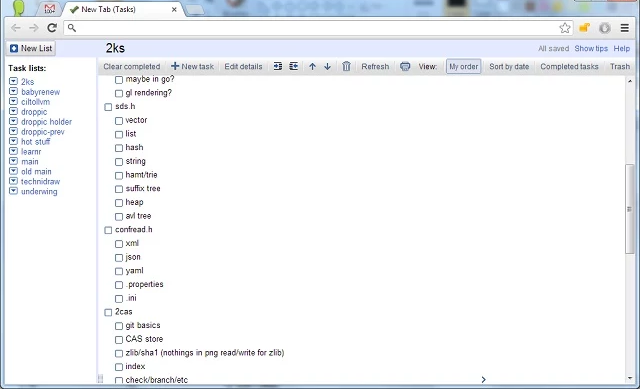Delete the task with the trash can icon

[346, 67]
